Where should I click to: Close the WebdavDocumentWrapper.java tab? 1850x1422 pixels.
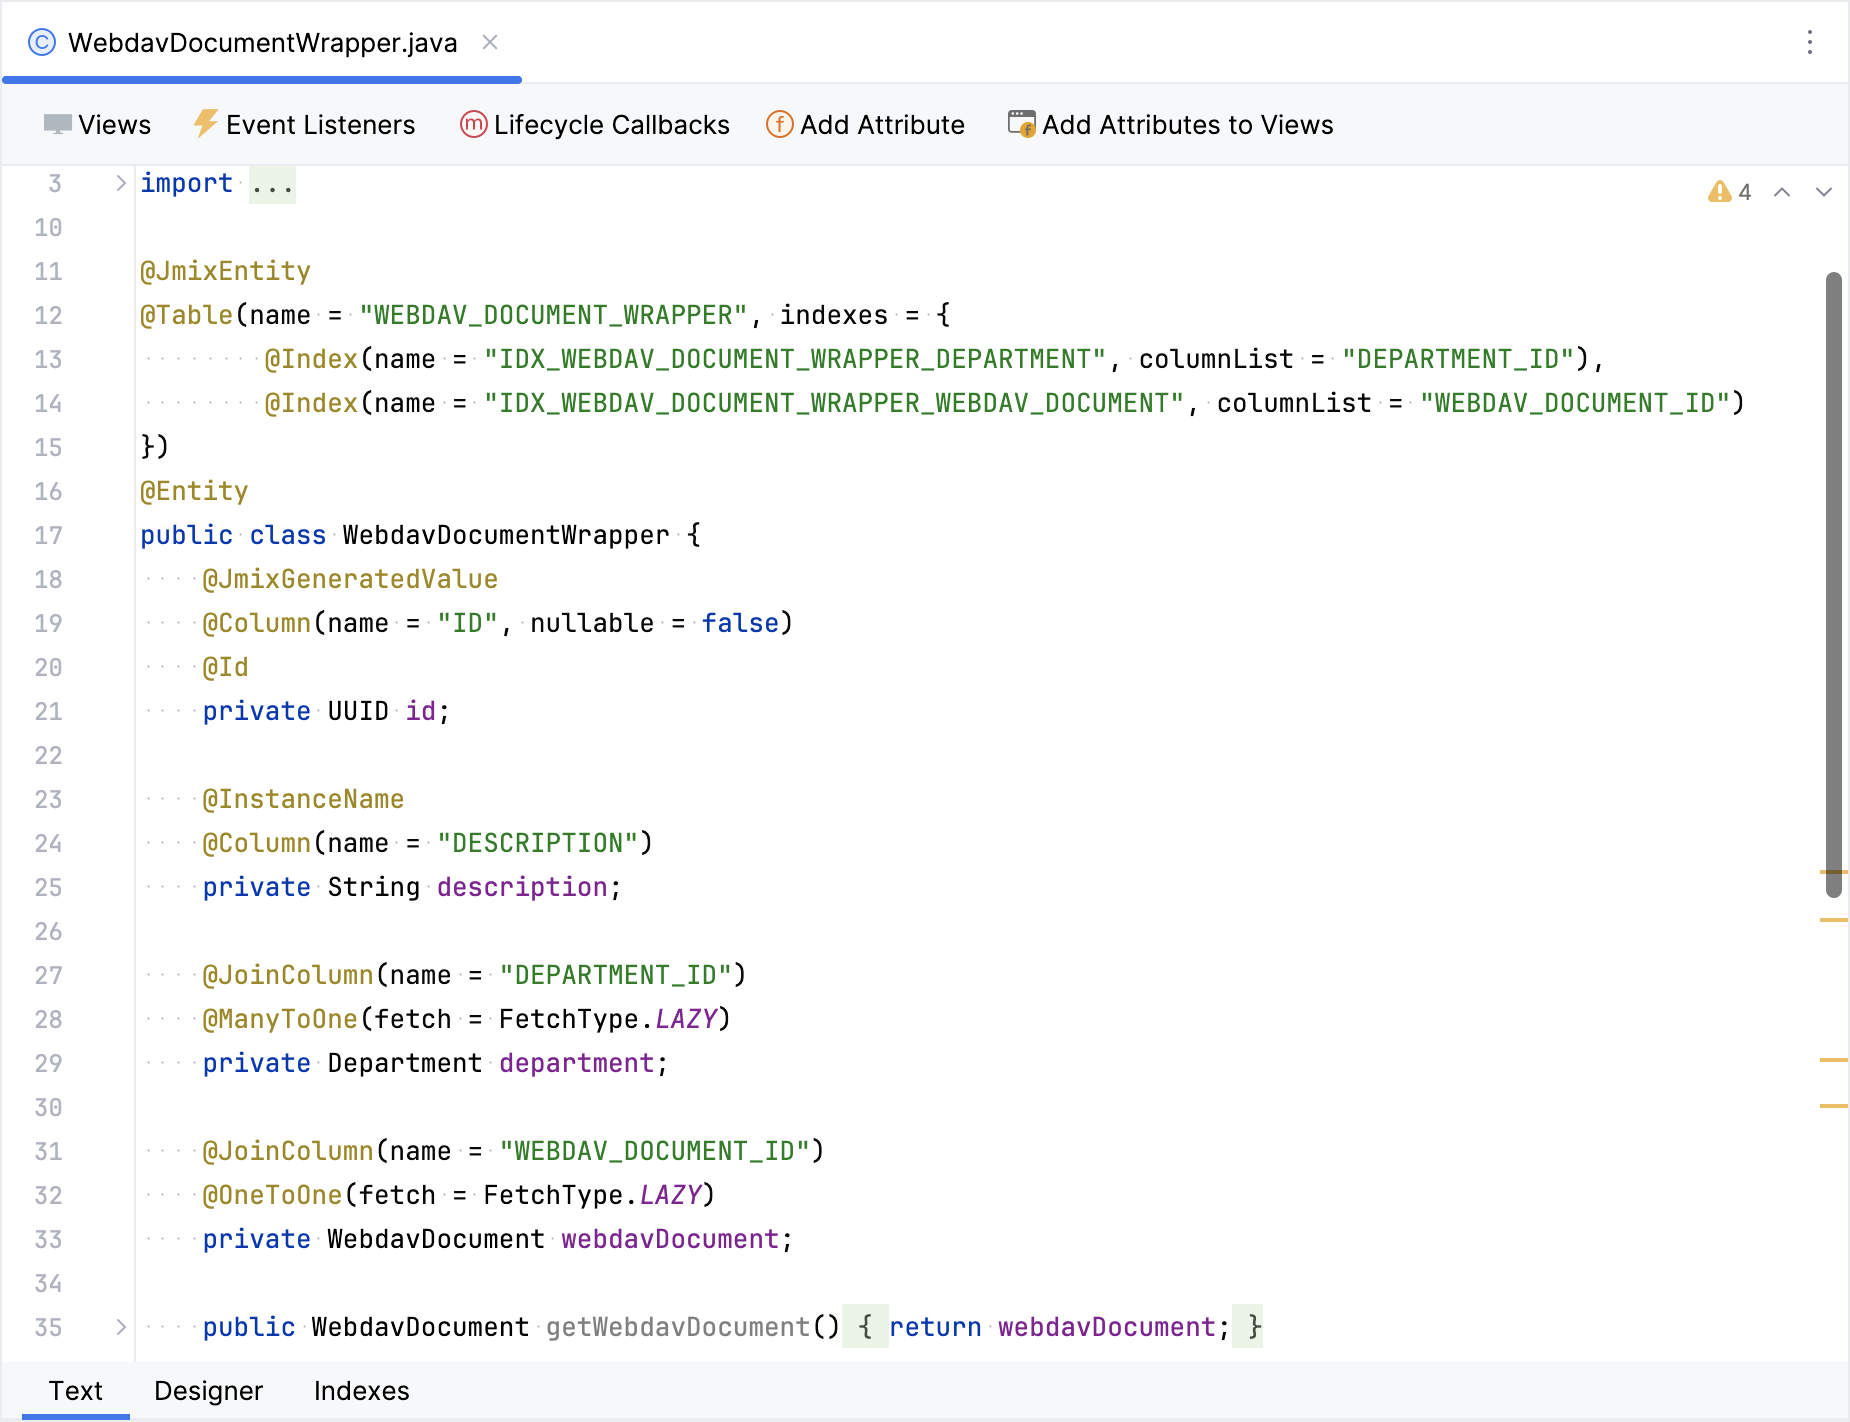[490, 42]
